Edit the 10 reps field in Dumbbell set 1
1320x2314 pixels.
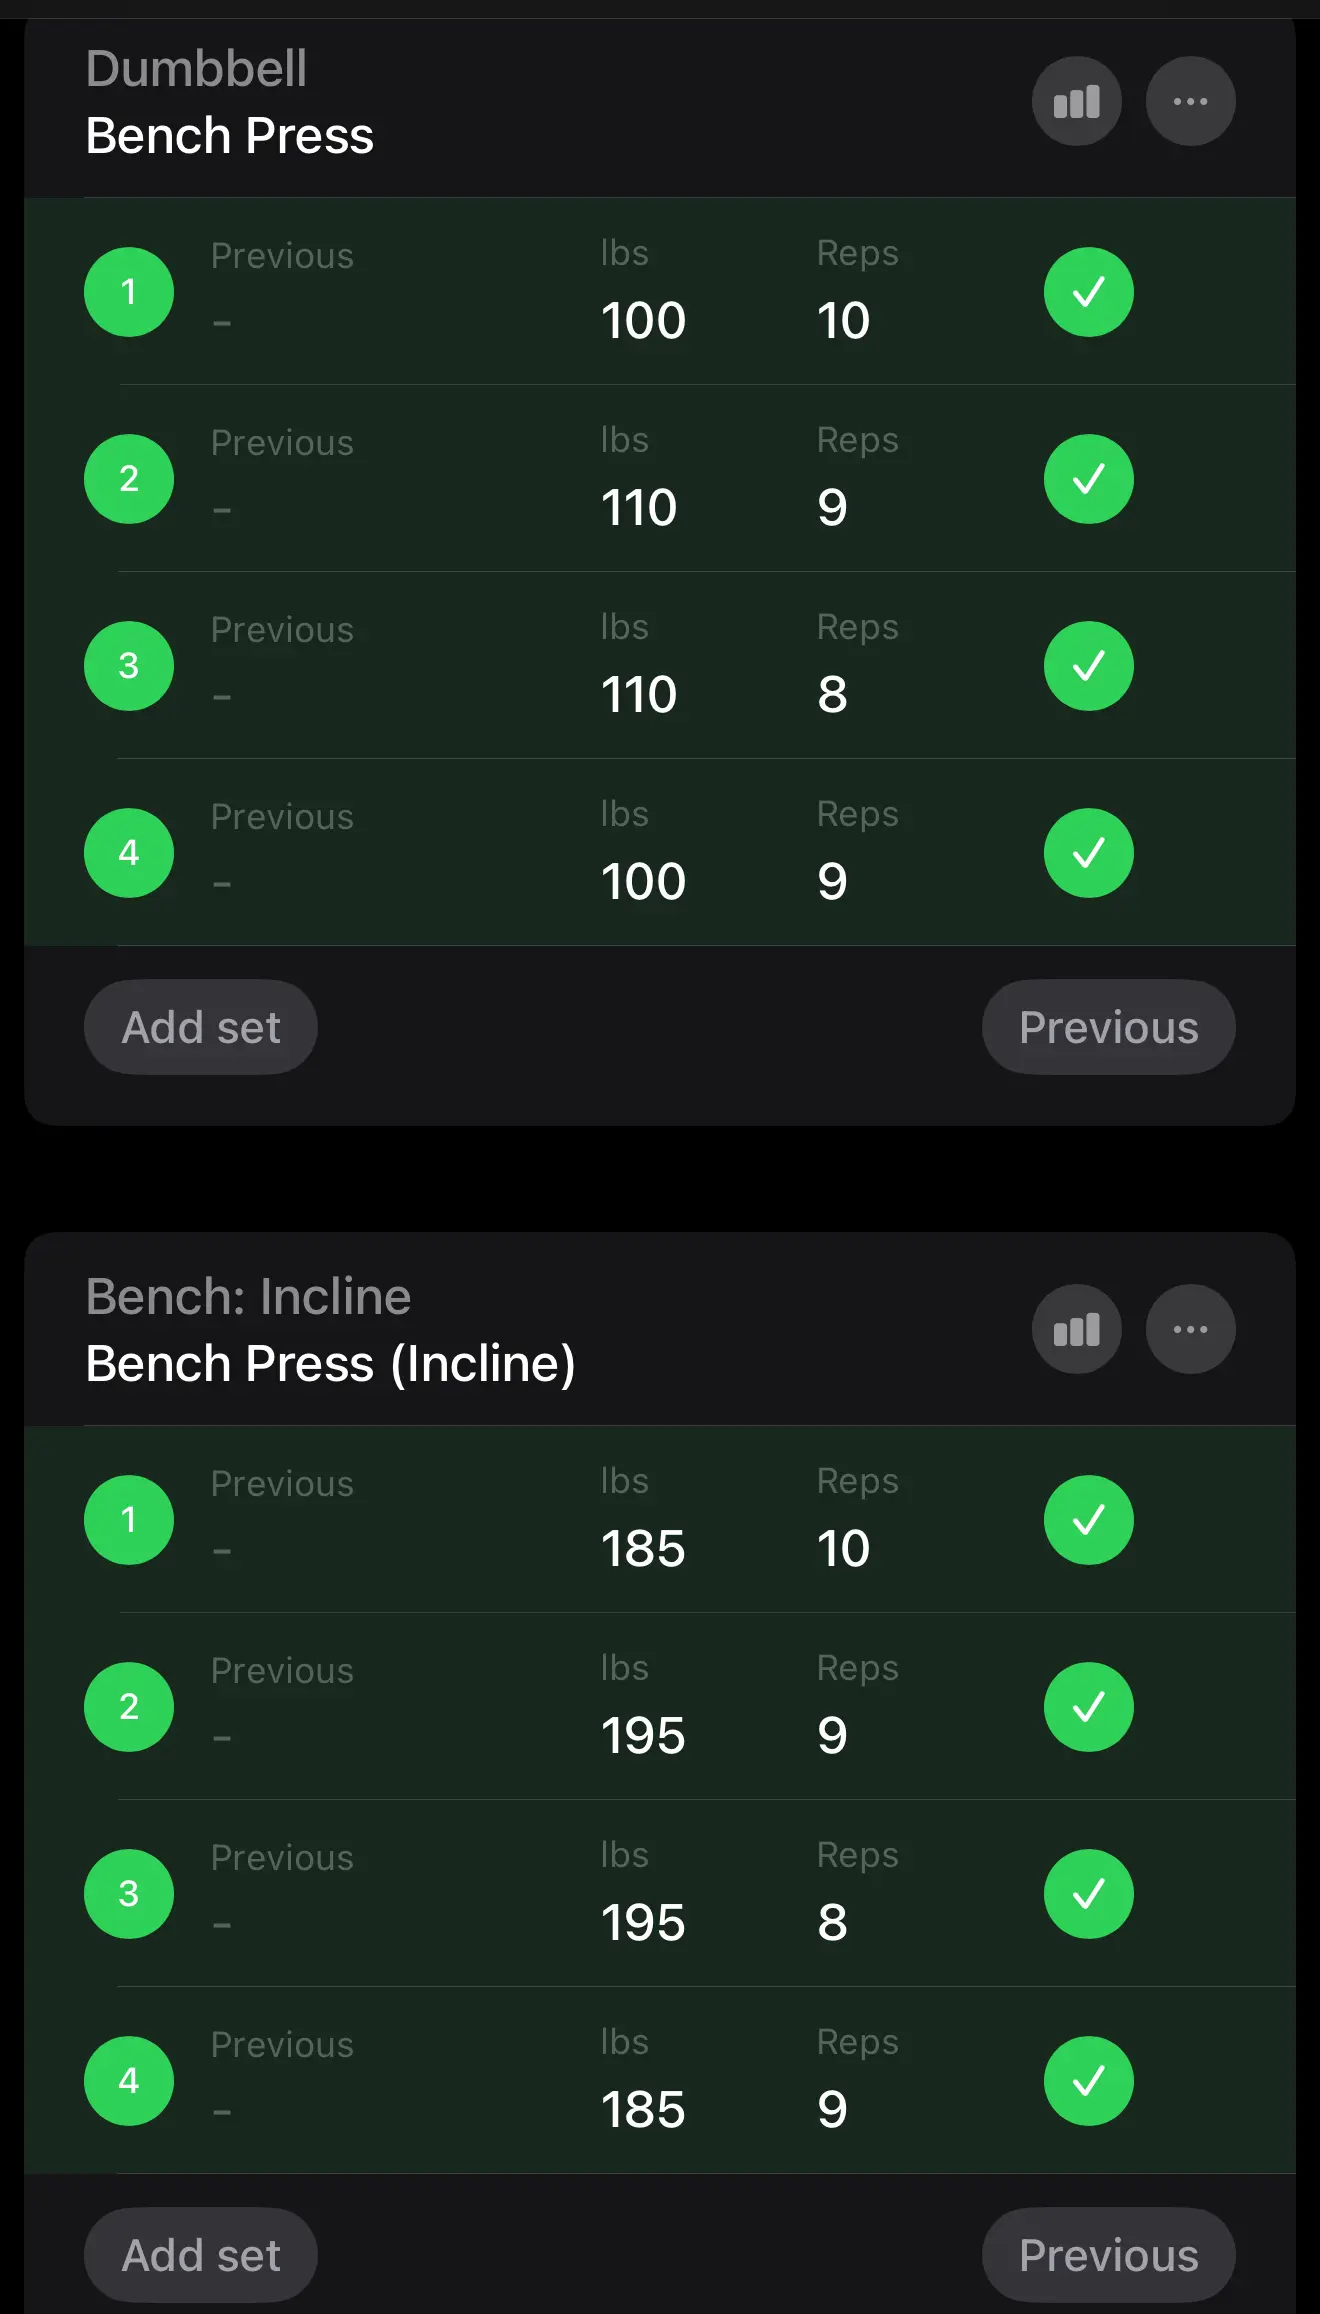pyautogui.click(x=843, y=320)
